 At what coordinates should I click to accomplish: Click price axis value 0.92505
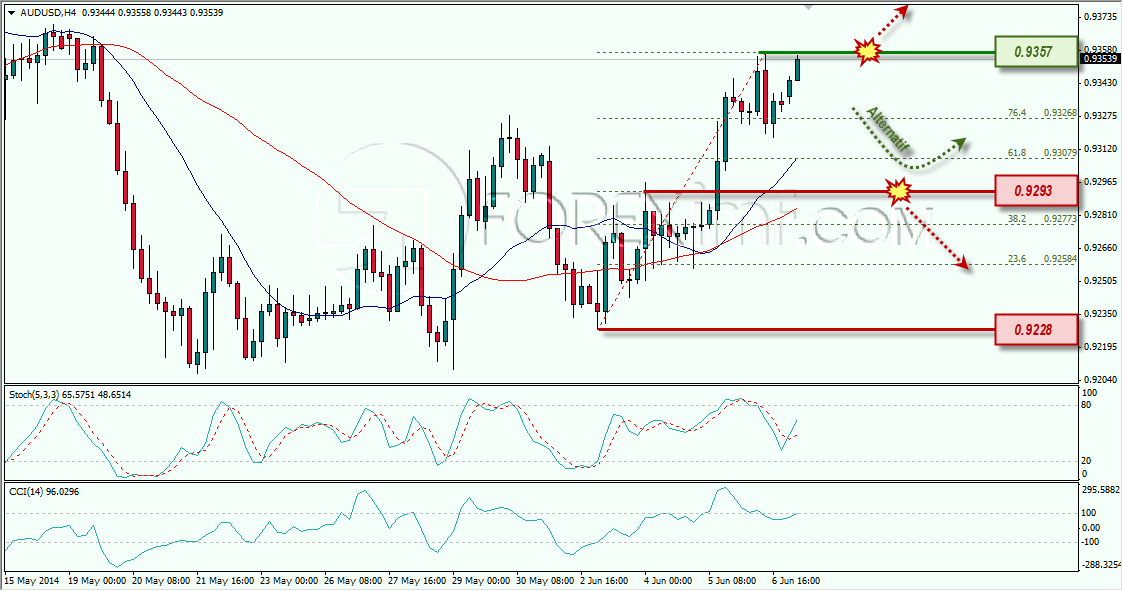click(x=1101, y=280)
